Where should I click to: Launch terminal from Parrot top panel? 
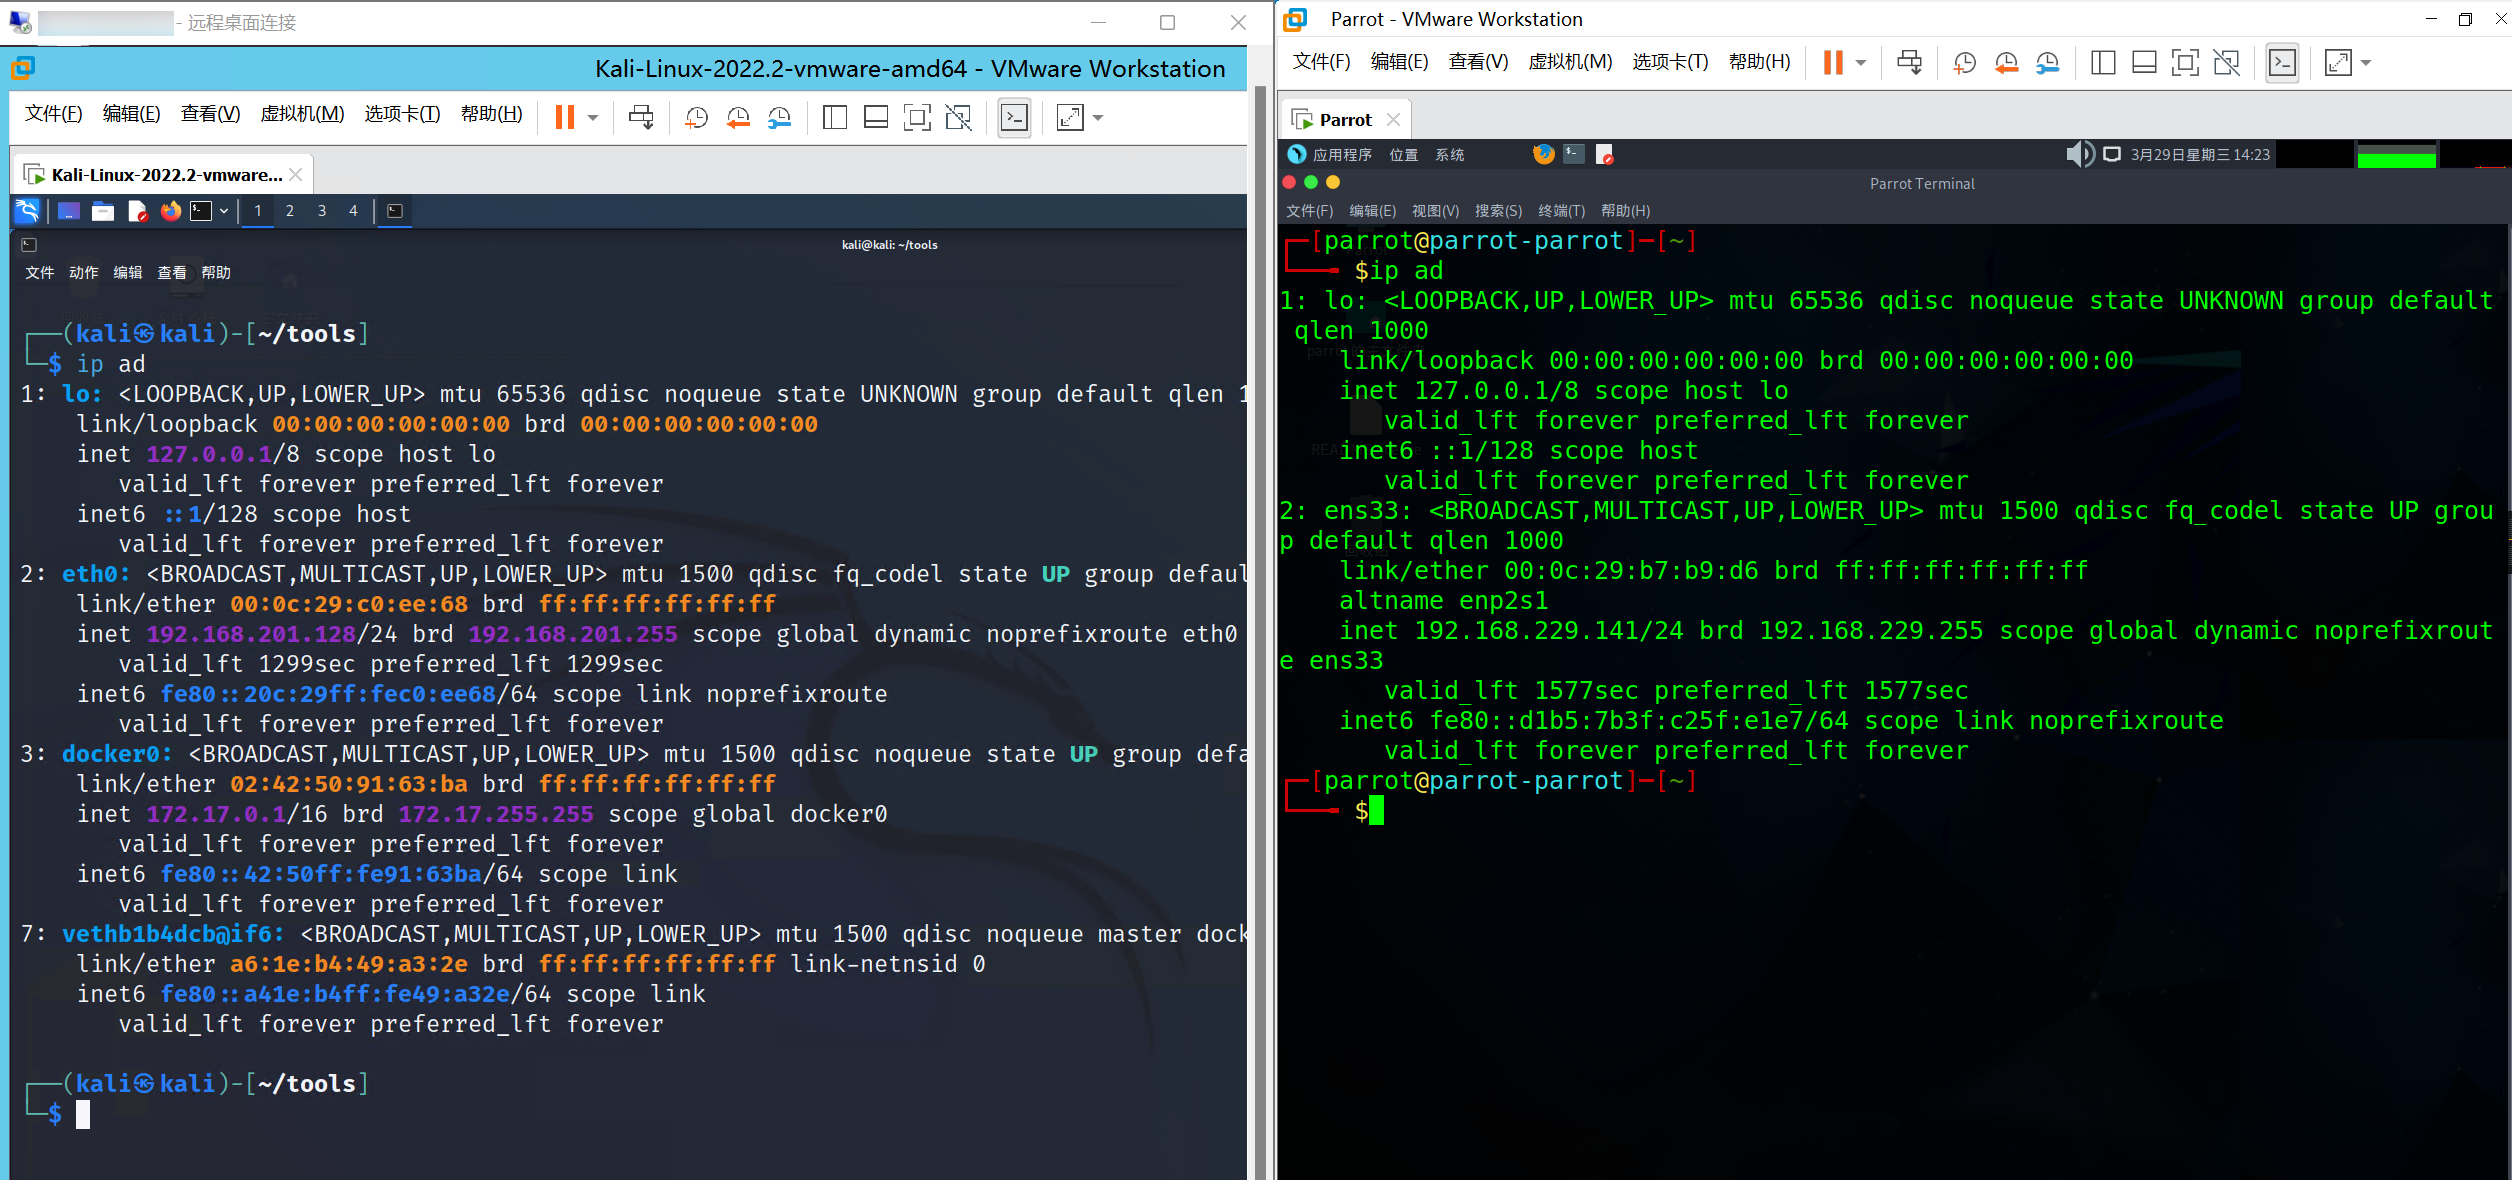(1574, 154)
